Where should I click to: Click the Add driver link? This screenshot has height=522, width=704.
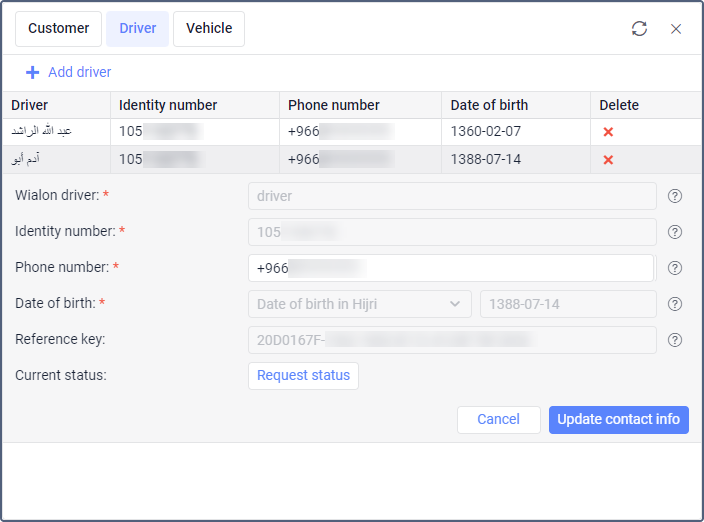[x=80, y=72]
